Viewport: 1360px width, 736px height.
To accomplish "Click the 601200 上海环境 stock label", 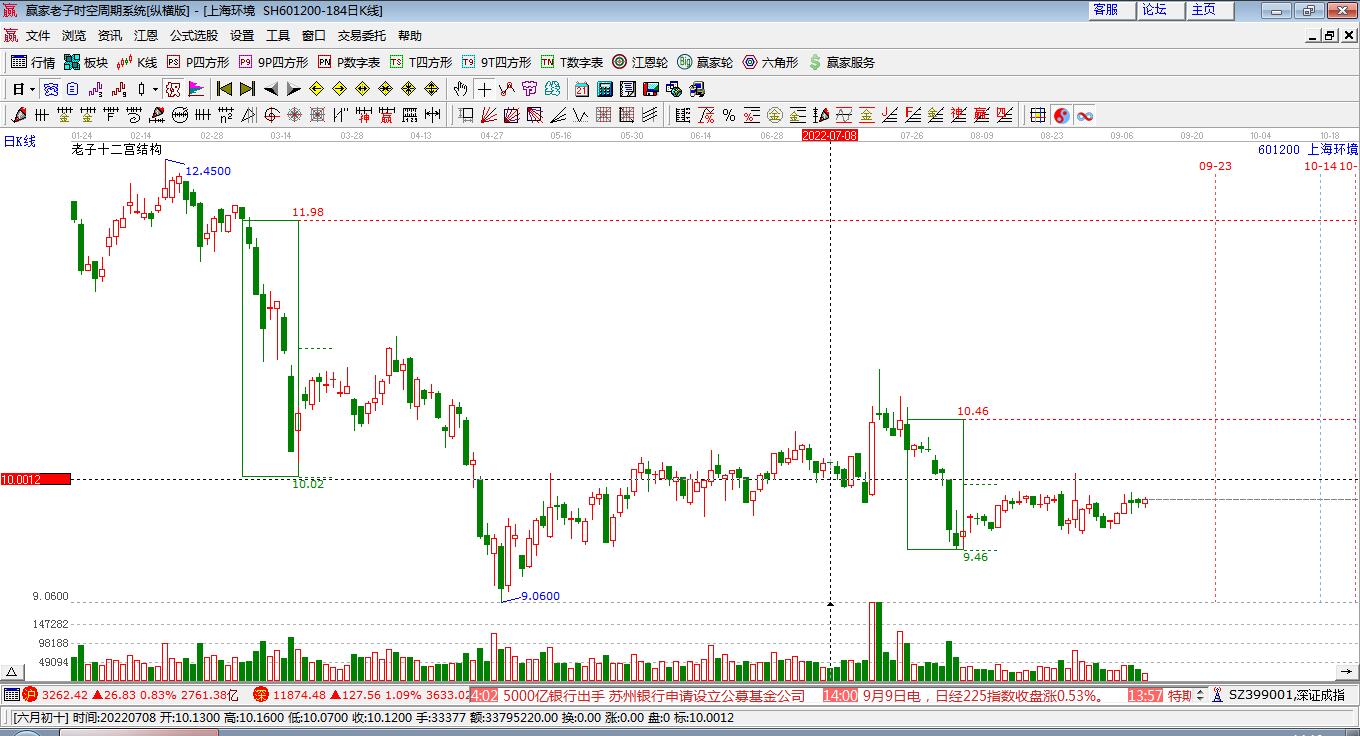I will (1307, 150).
